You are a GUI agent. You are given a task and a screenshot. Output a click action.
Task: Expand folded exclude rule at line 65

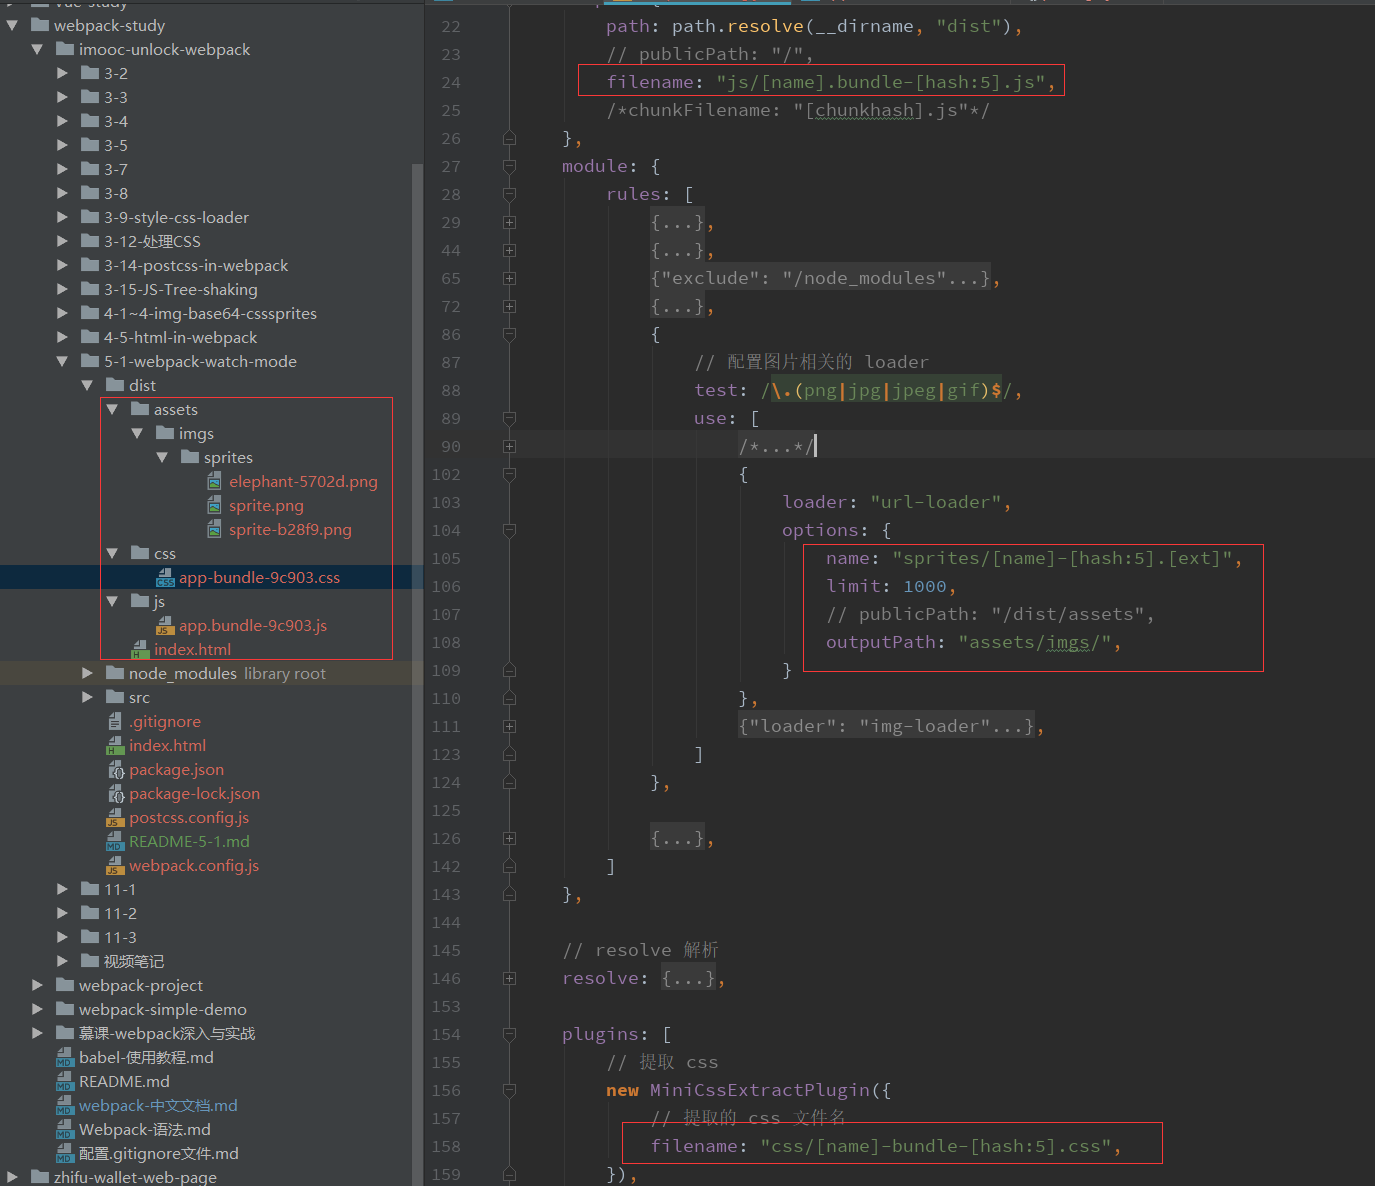pos(509,278)
